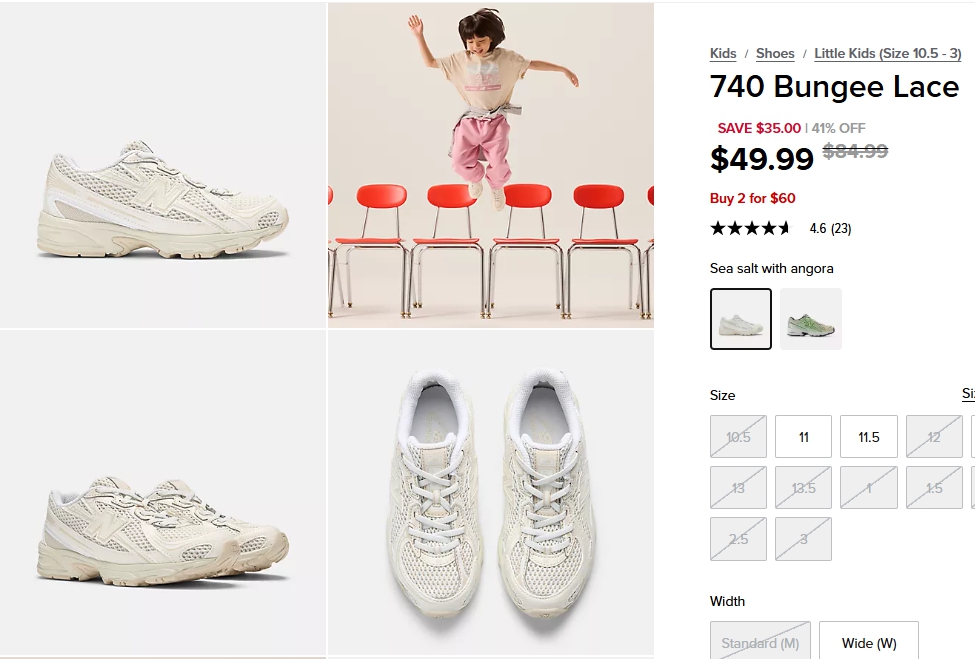Image resolution: width=975 pixels, height=659 pixels.
Task: Choose size 11.5
Action: [868, 437]
